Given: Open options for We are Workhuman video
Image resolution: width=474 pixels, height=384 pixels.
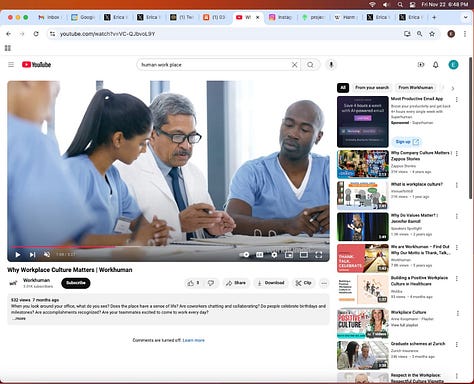Looking at the screenshot, I should point(457,247).
